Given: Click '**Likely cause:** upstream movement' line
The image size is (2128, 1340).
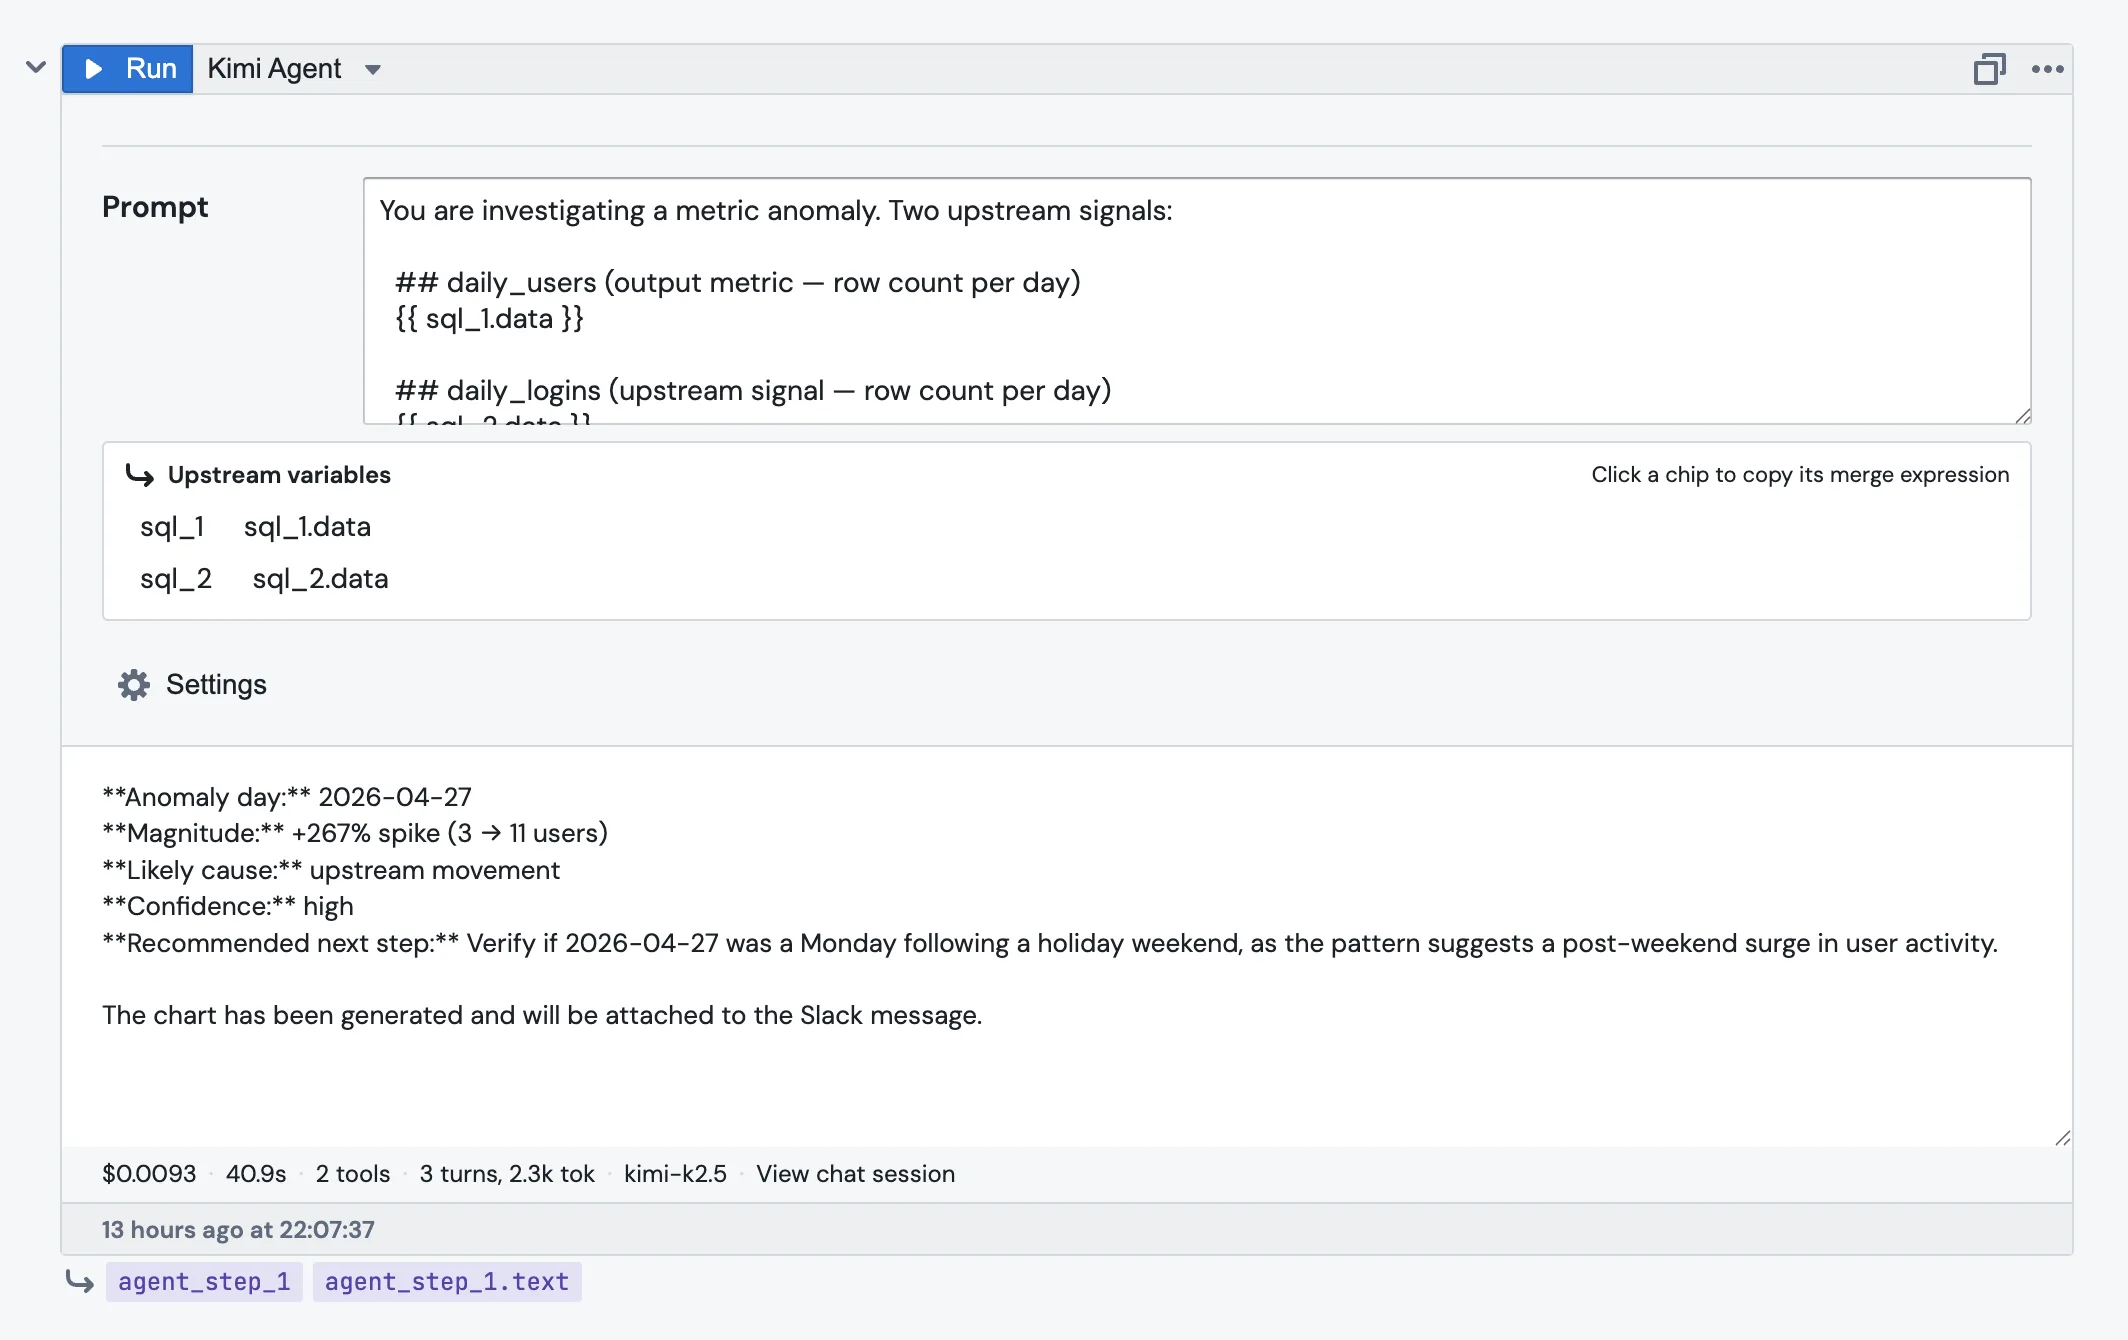Looking at the screenshot, I should click(x=331, y=870).
